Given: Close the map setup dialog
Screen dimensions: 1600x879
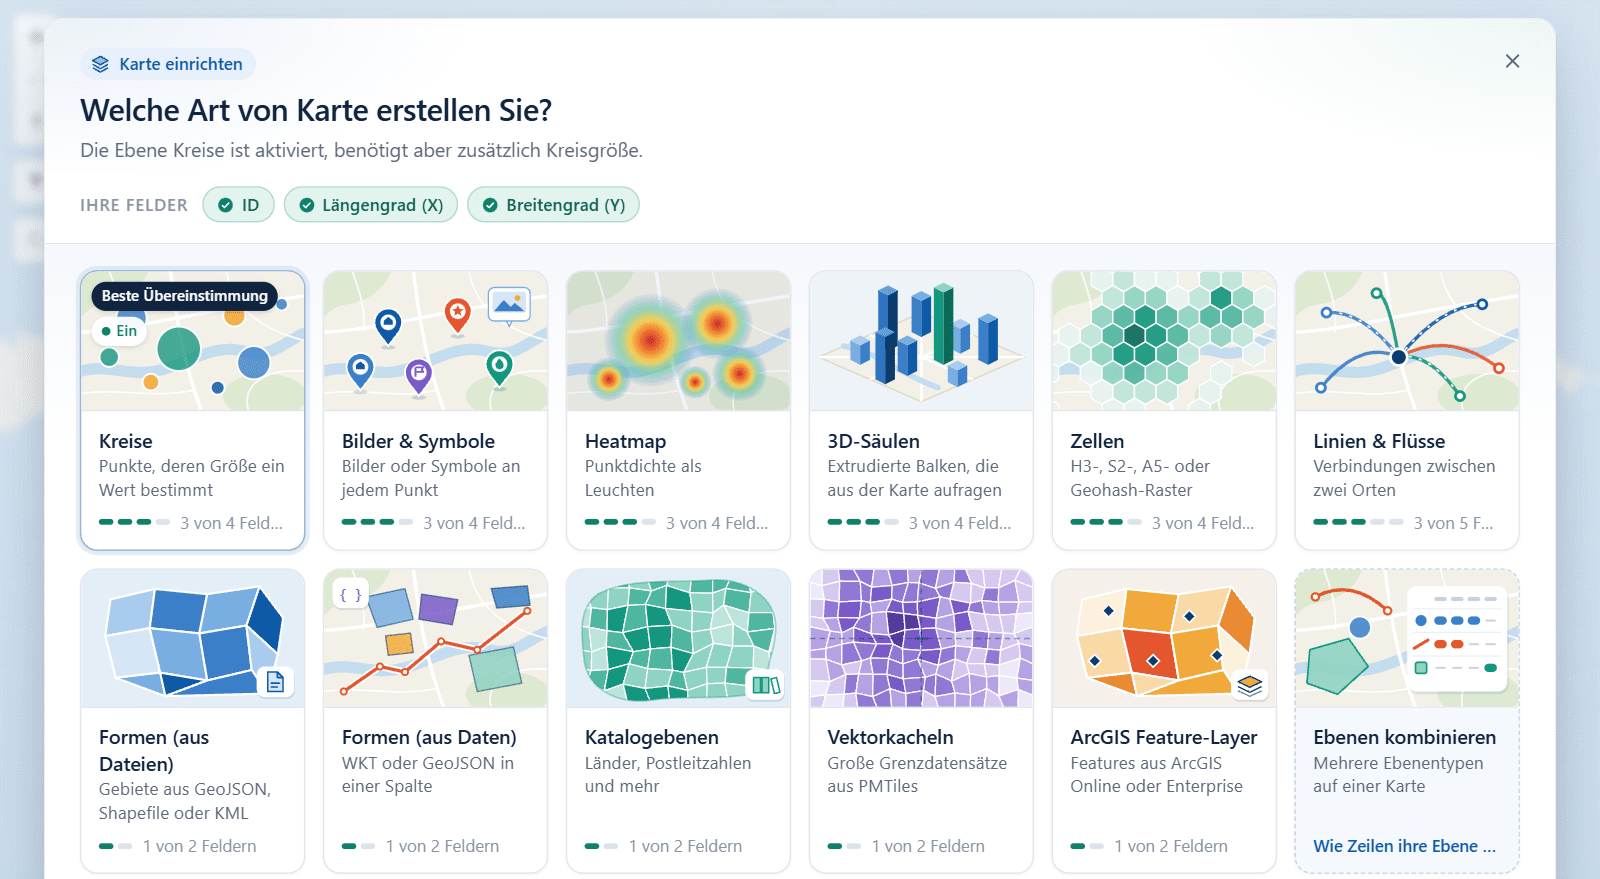Looking at the screenshot, I should tap(1512, 61).
